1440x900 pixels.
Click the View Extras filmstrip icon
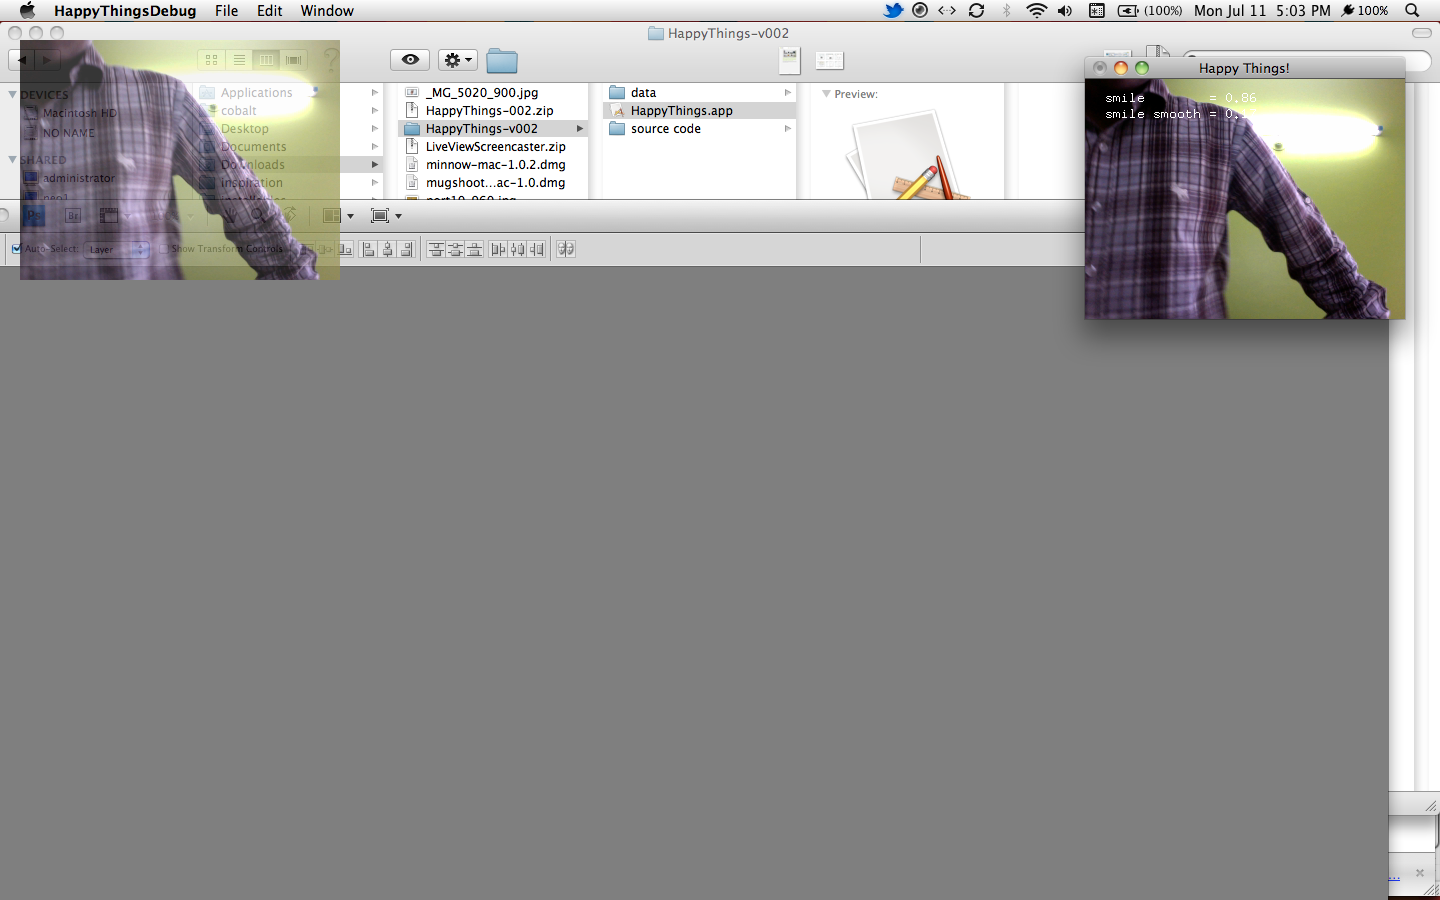[x=109, y=215]
